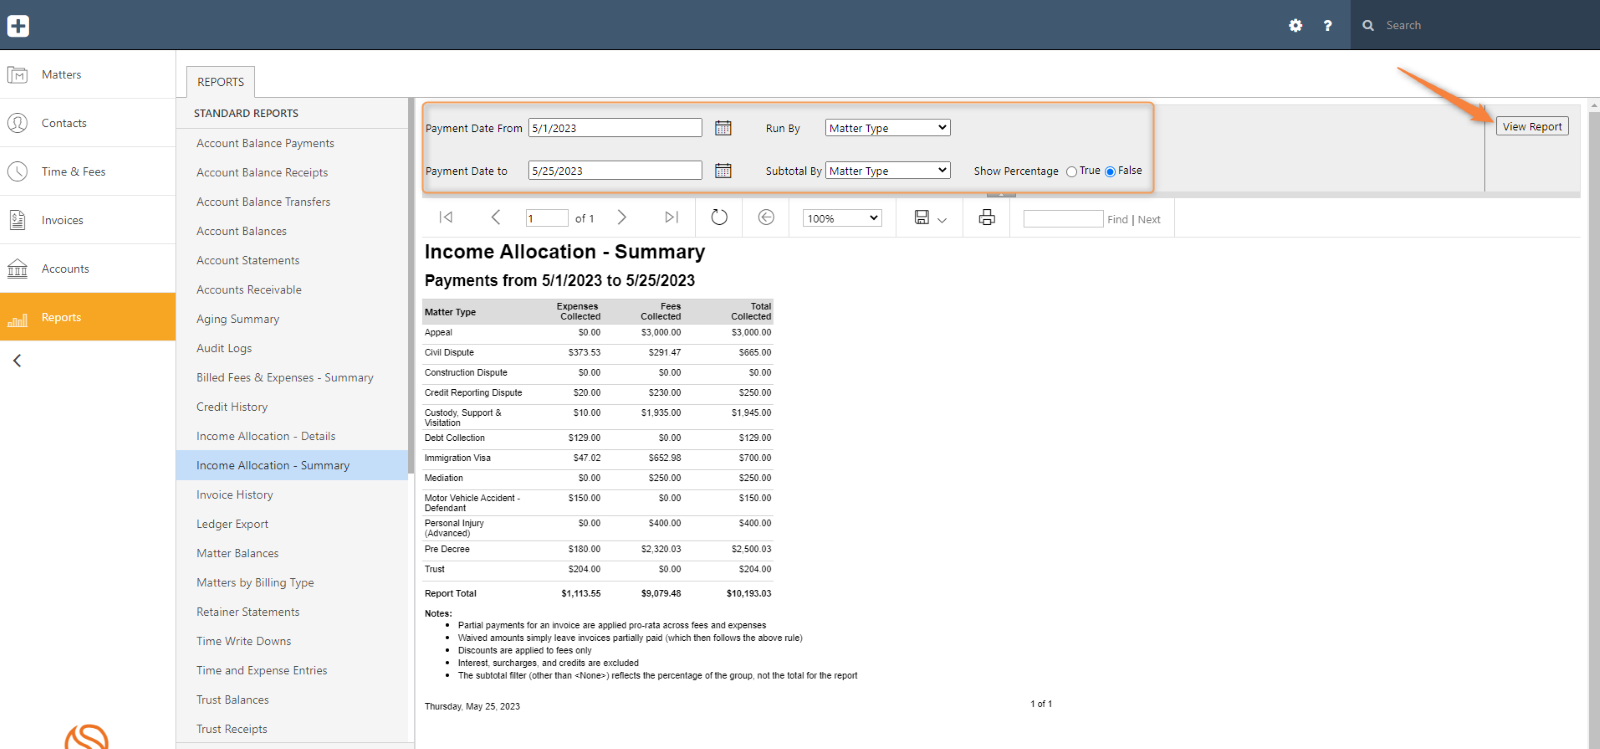Open Retainer Statements report
Screen dimensions: 1600x749
pyautogui.click(x=248, y=612)
